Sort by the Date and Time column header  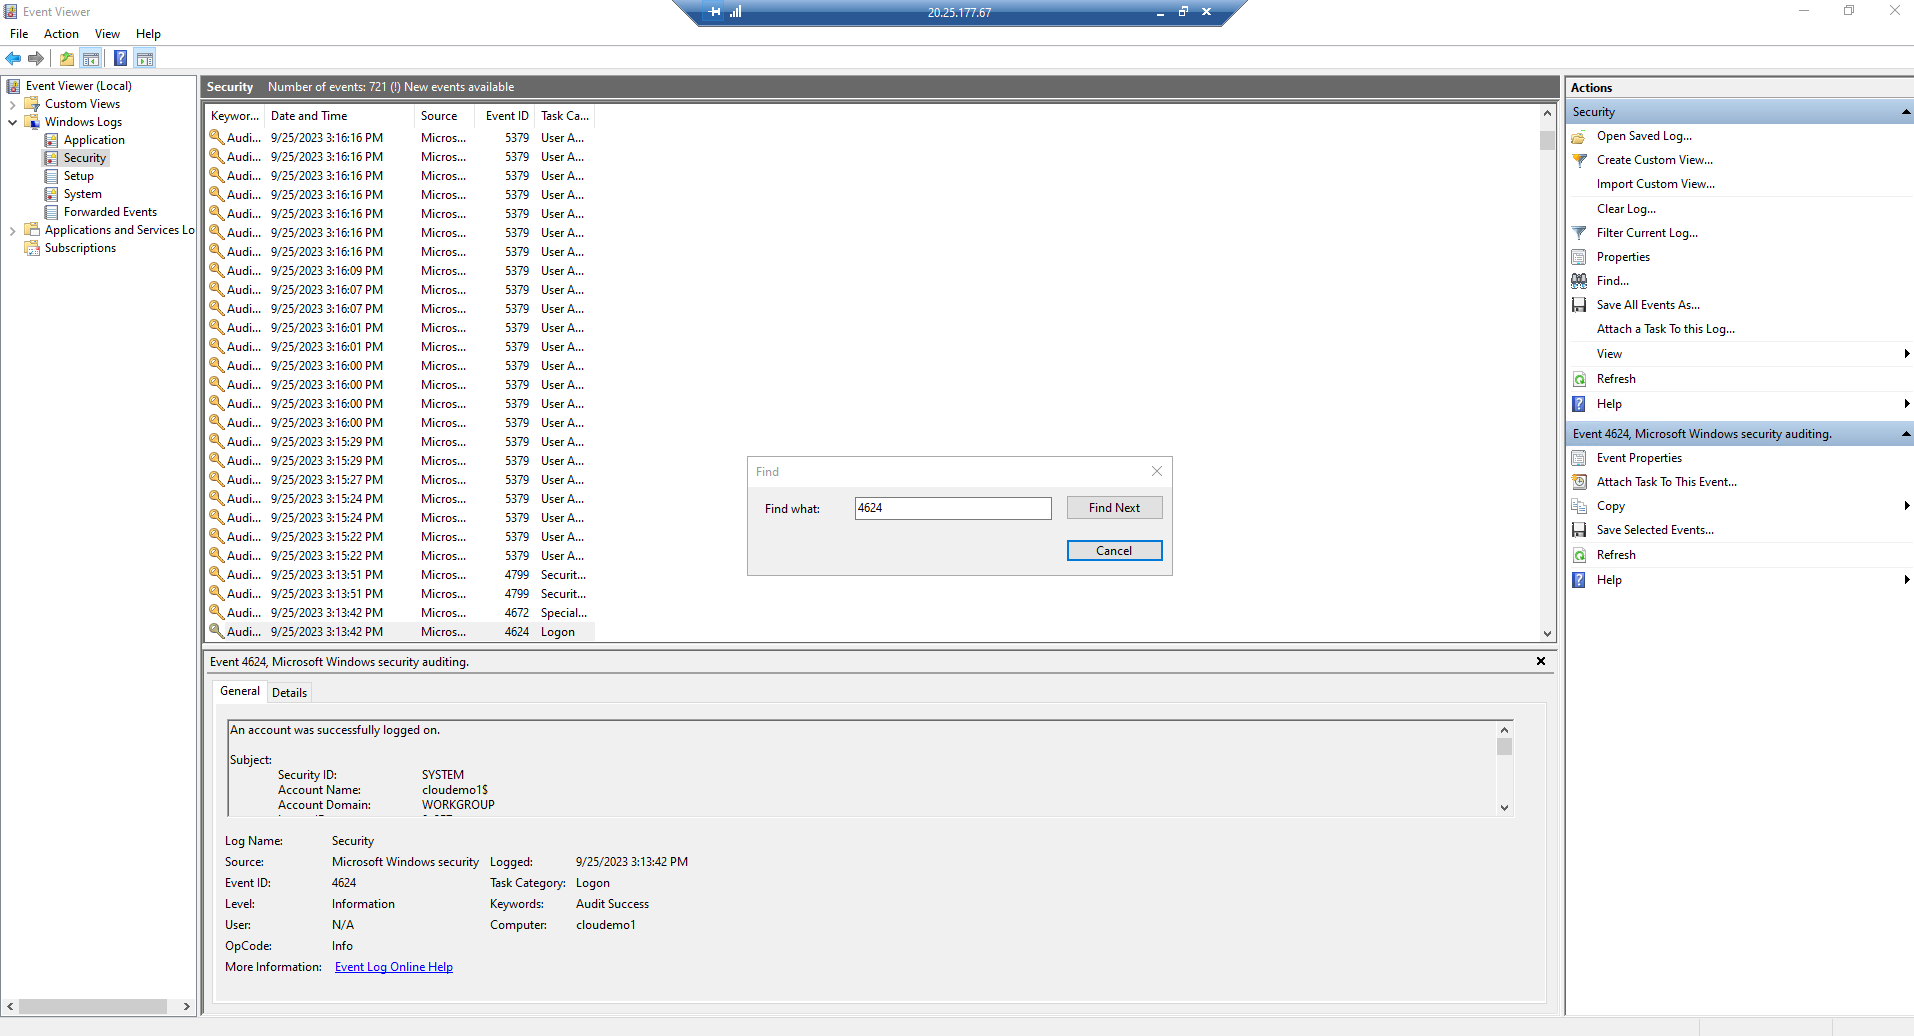[339, 116]
